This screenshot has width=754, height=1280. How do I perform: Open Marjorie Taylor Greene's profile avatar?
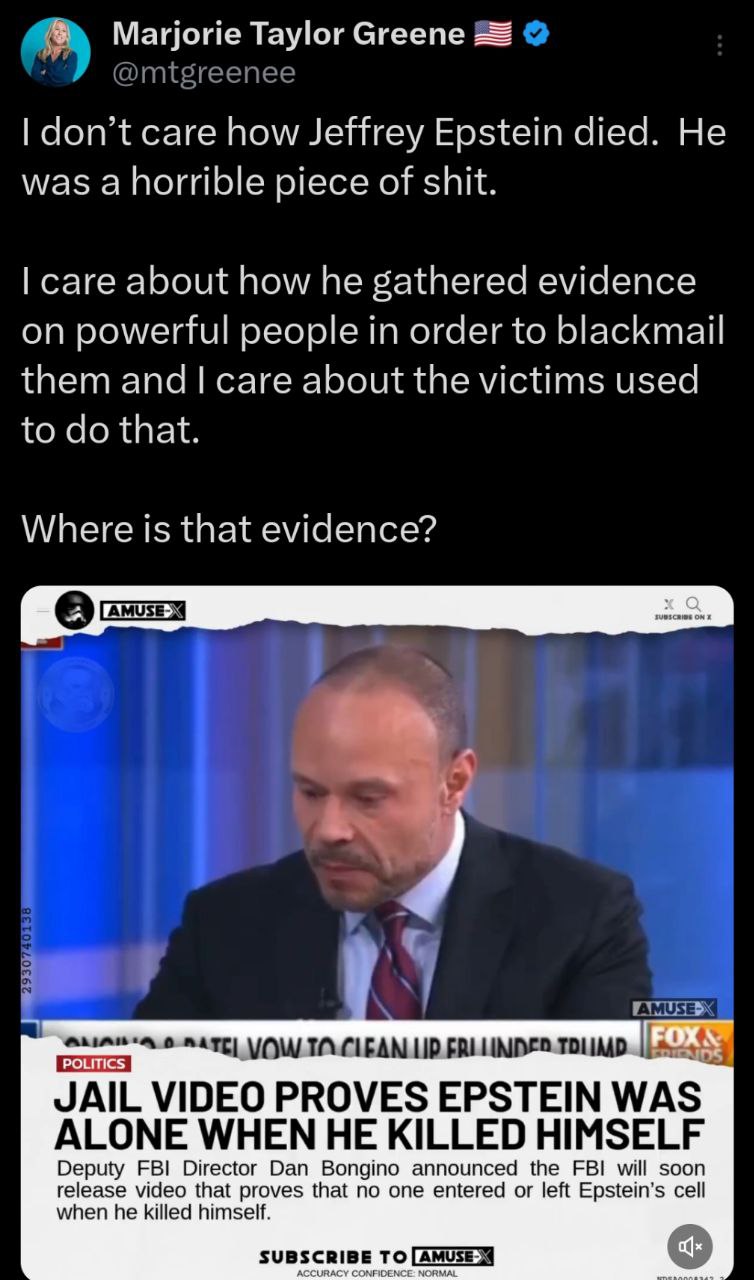pyautogui.click(x=55, y=52)
